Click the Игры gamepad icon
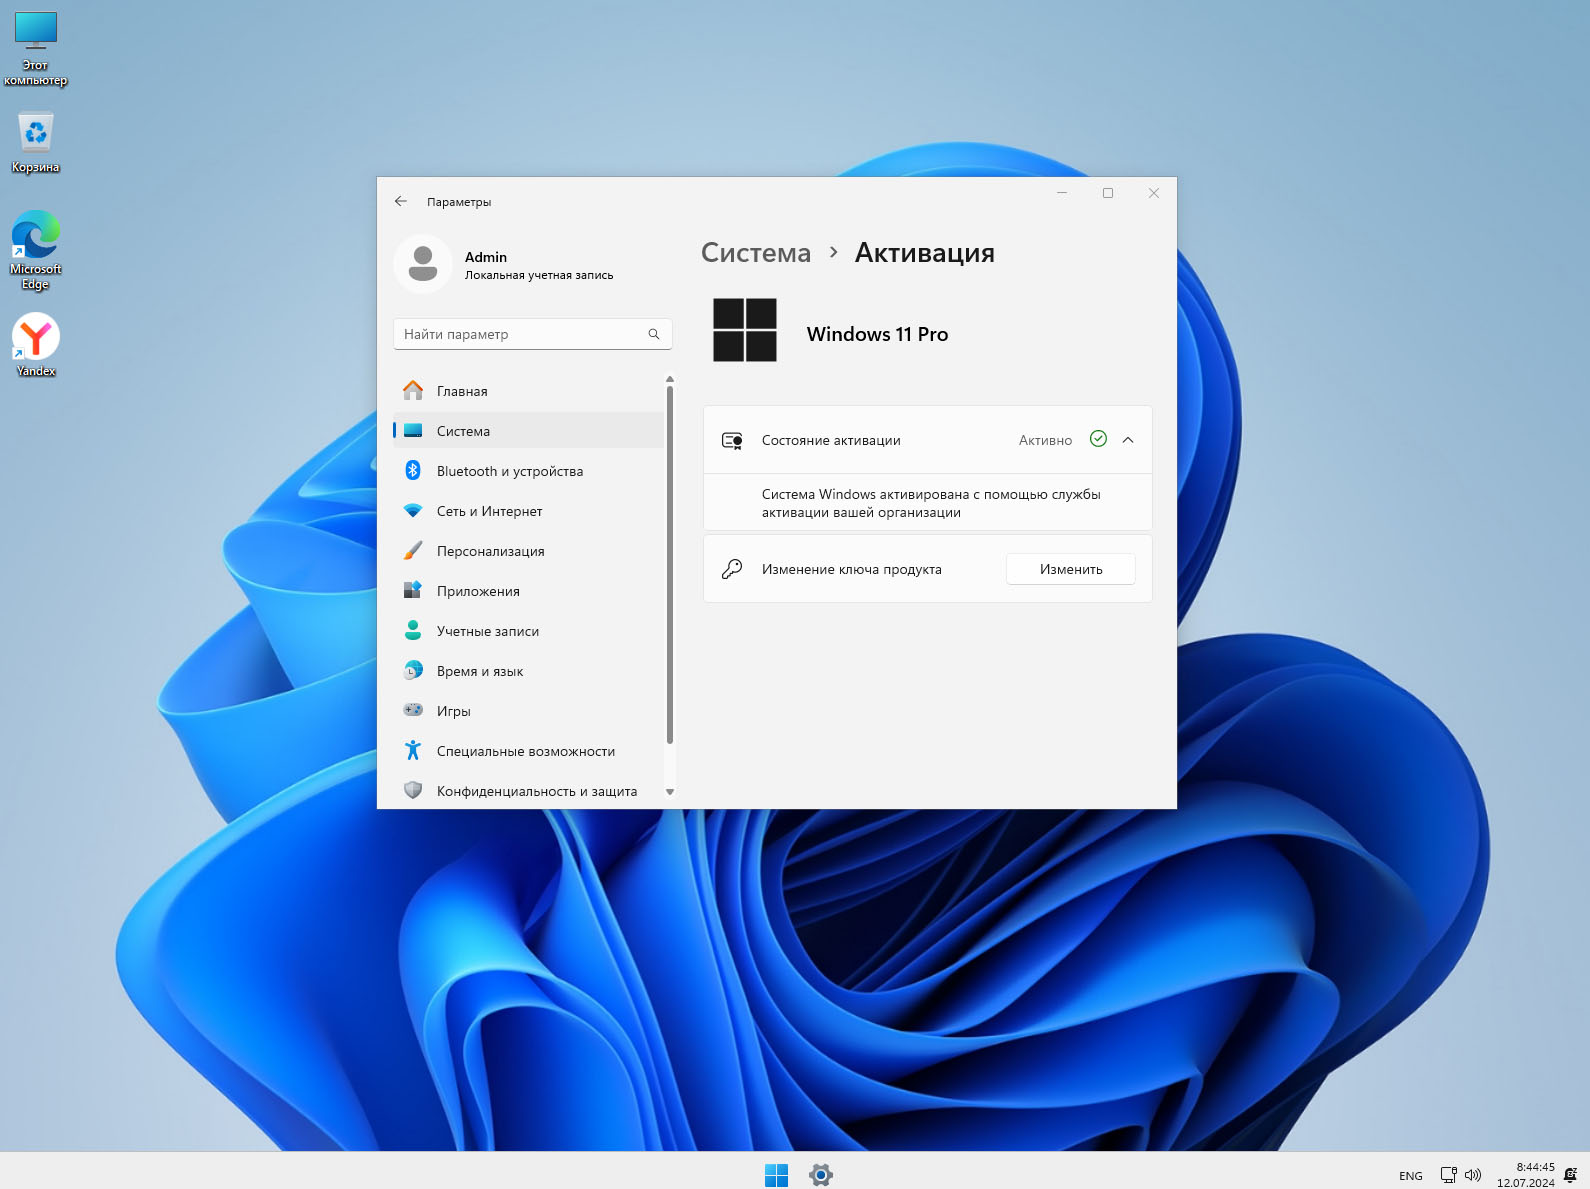1590x1189 pixels. point(413,710)
